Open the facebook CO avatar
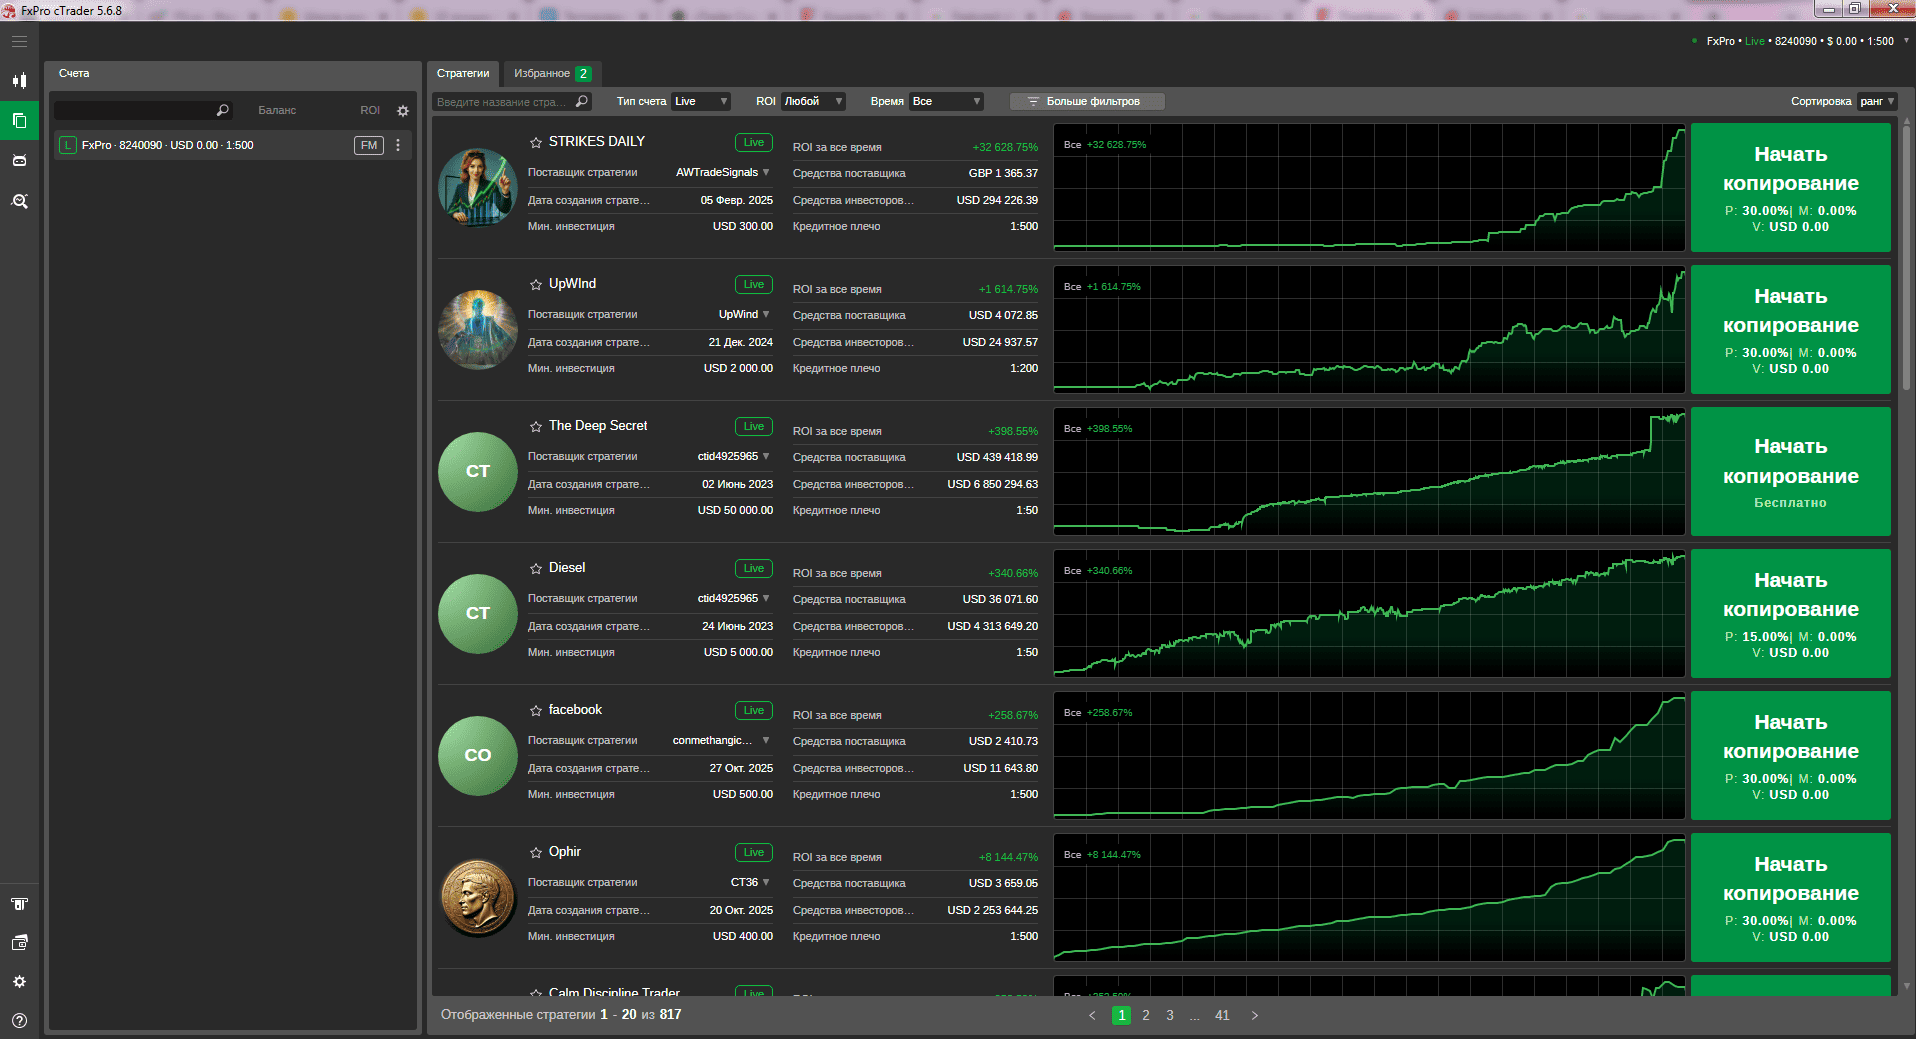The width and height of the screenshot is (1916, 1039). (x=478, y=755)
